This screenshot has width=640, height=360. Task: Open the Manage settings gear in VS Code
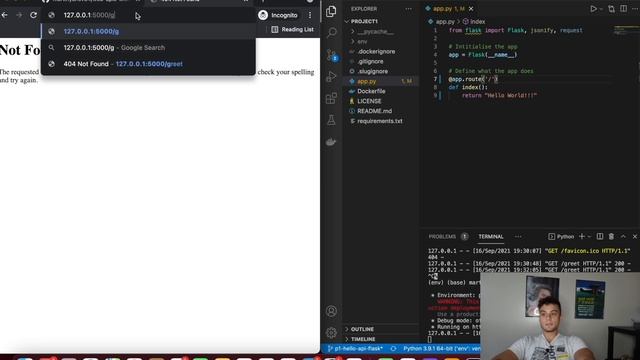tap(331, 333)
